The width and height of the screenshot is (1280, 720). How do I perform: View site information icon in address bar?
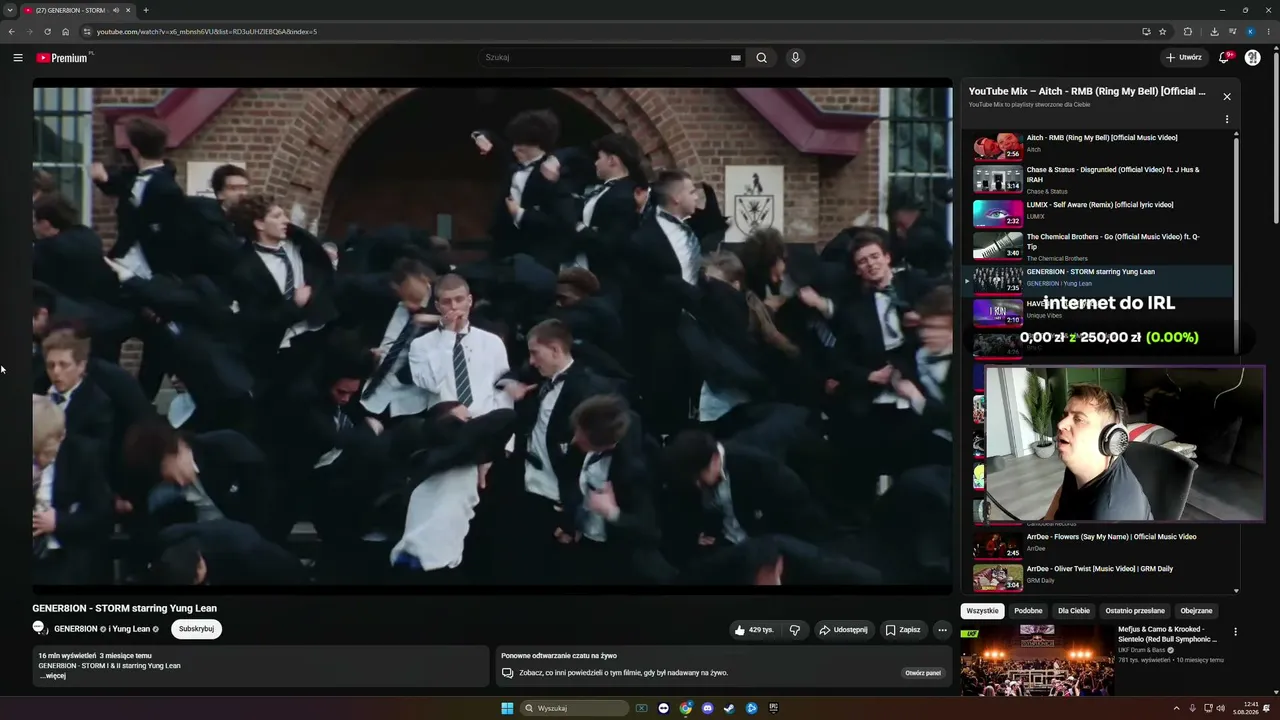pos(86,31)
